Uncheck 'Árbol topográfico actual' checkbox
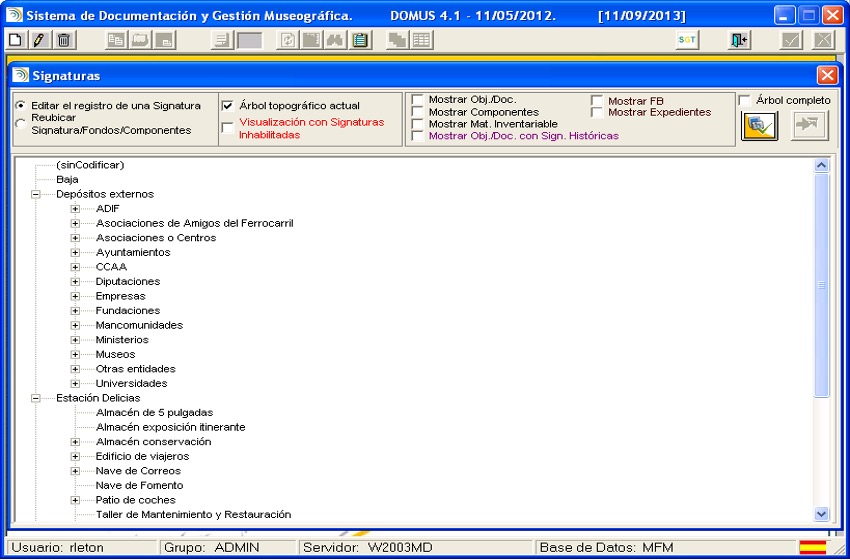This screenshot has height=560, width=850. pyautogui.click(x=228, y=105)
